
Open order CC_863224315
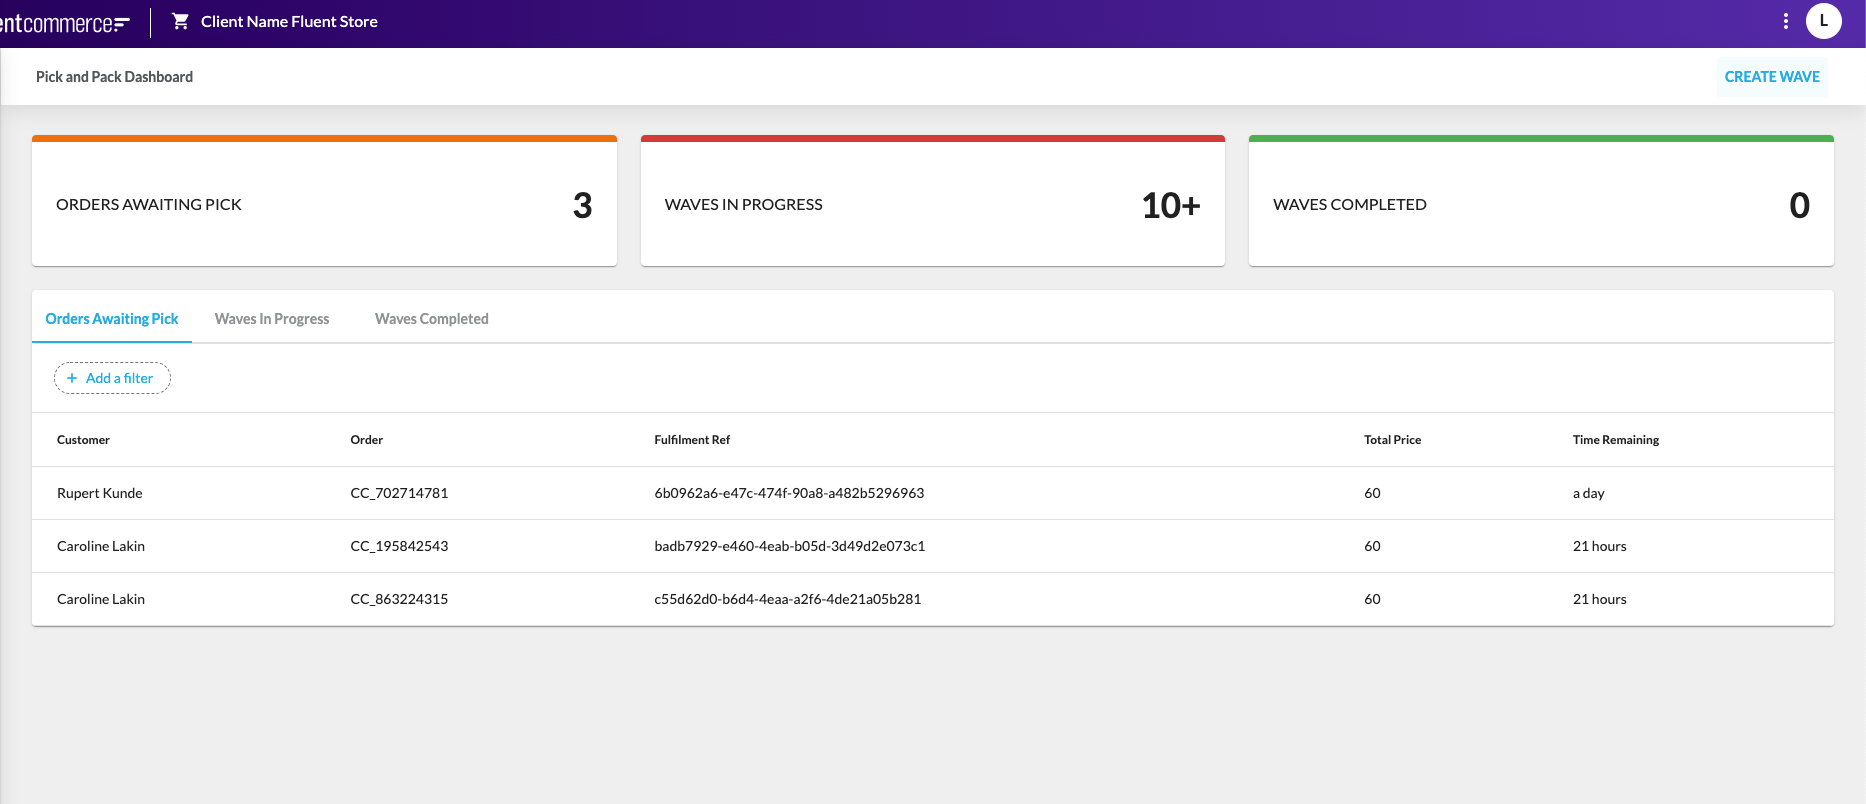click(399, 599)
